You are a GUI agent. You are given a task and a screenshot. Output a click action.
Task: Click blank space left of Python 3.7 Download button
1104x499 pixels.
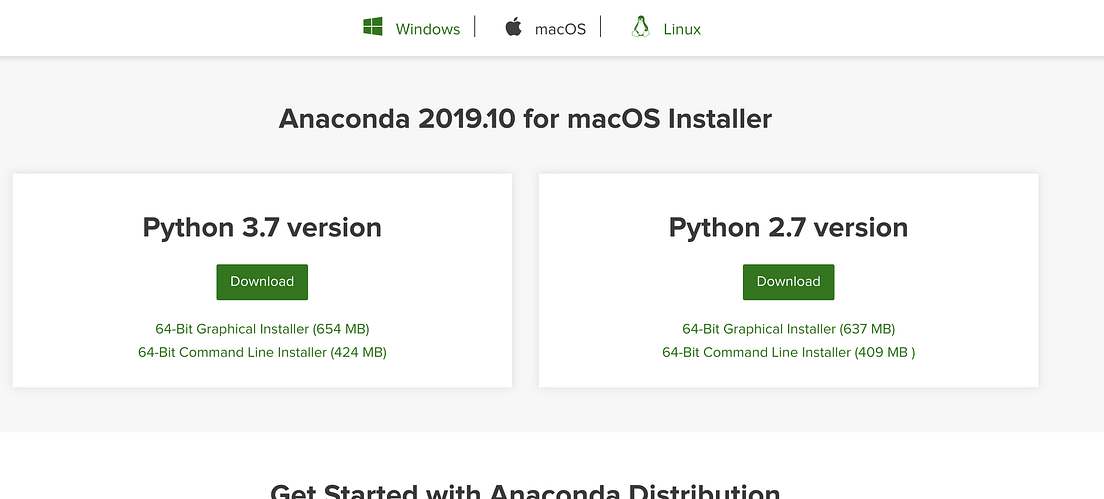coord(120,282)
